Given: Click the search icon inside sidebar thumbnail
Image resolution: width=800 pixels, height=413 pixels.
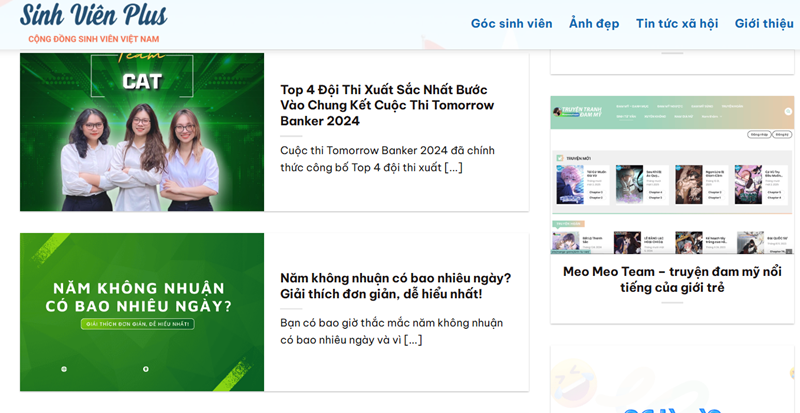Looking at the screenshot, I should tap(788, 112).
